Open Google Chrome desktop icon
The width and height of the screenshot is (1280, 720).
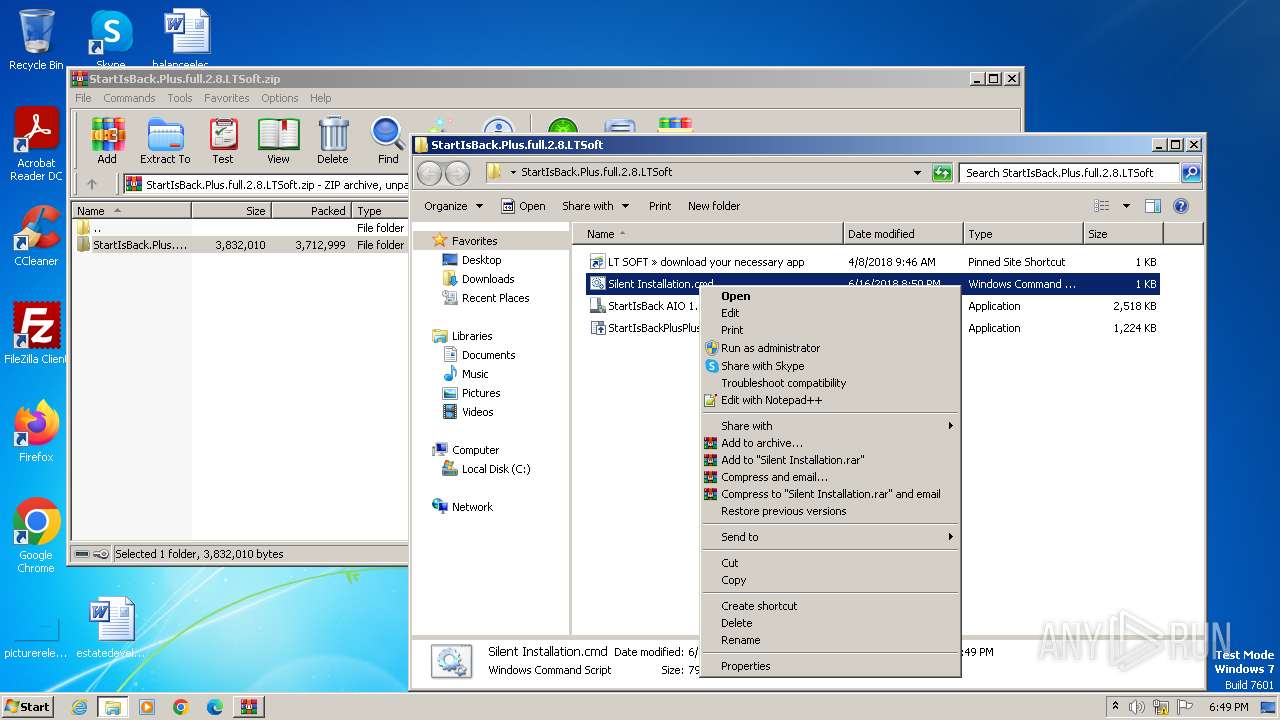click(x=36, y=536)
